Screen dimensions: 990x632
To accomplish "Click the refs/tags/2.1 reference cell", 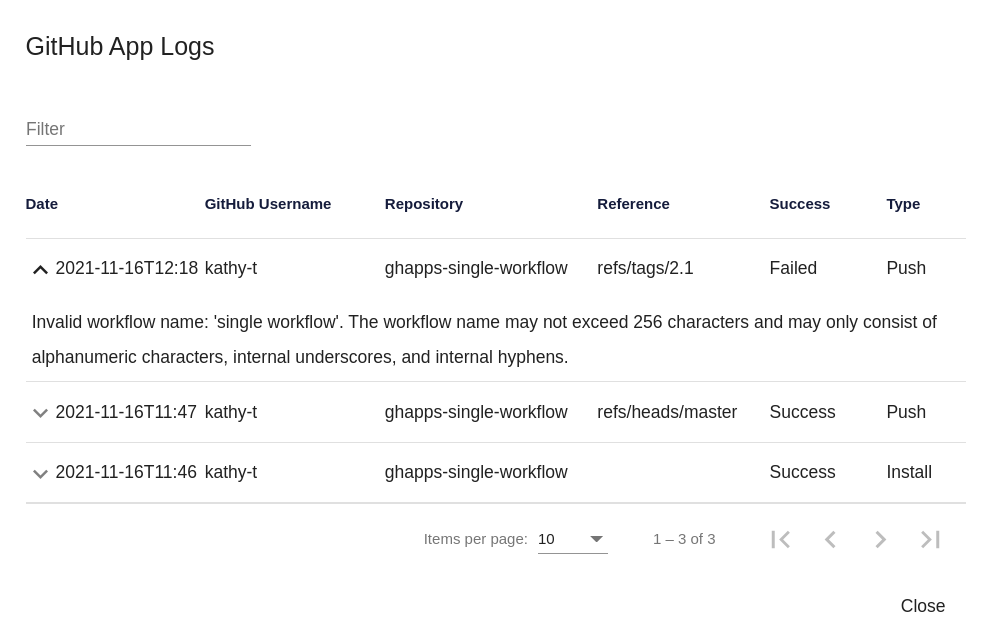I will [645, 268].
